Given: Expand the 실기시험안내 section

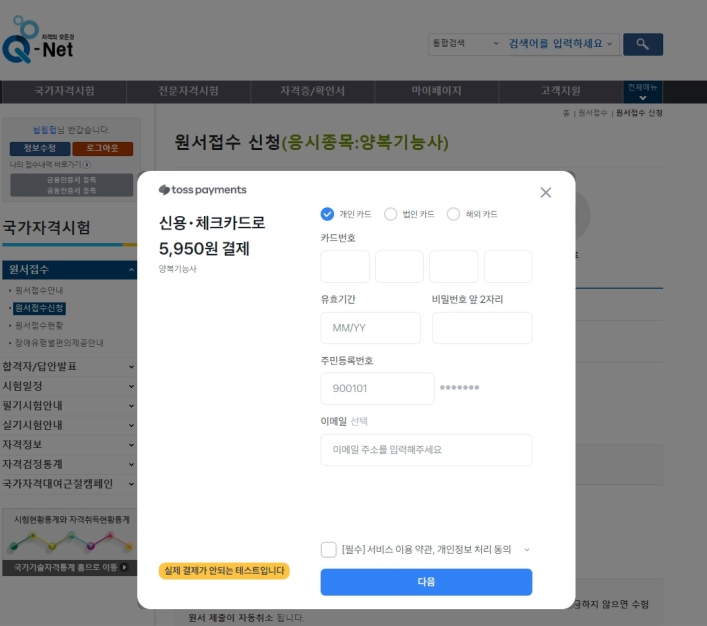Looking at the screenshot, I should click(x=69, y=425).
